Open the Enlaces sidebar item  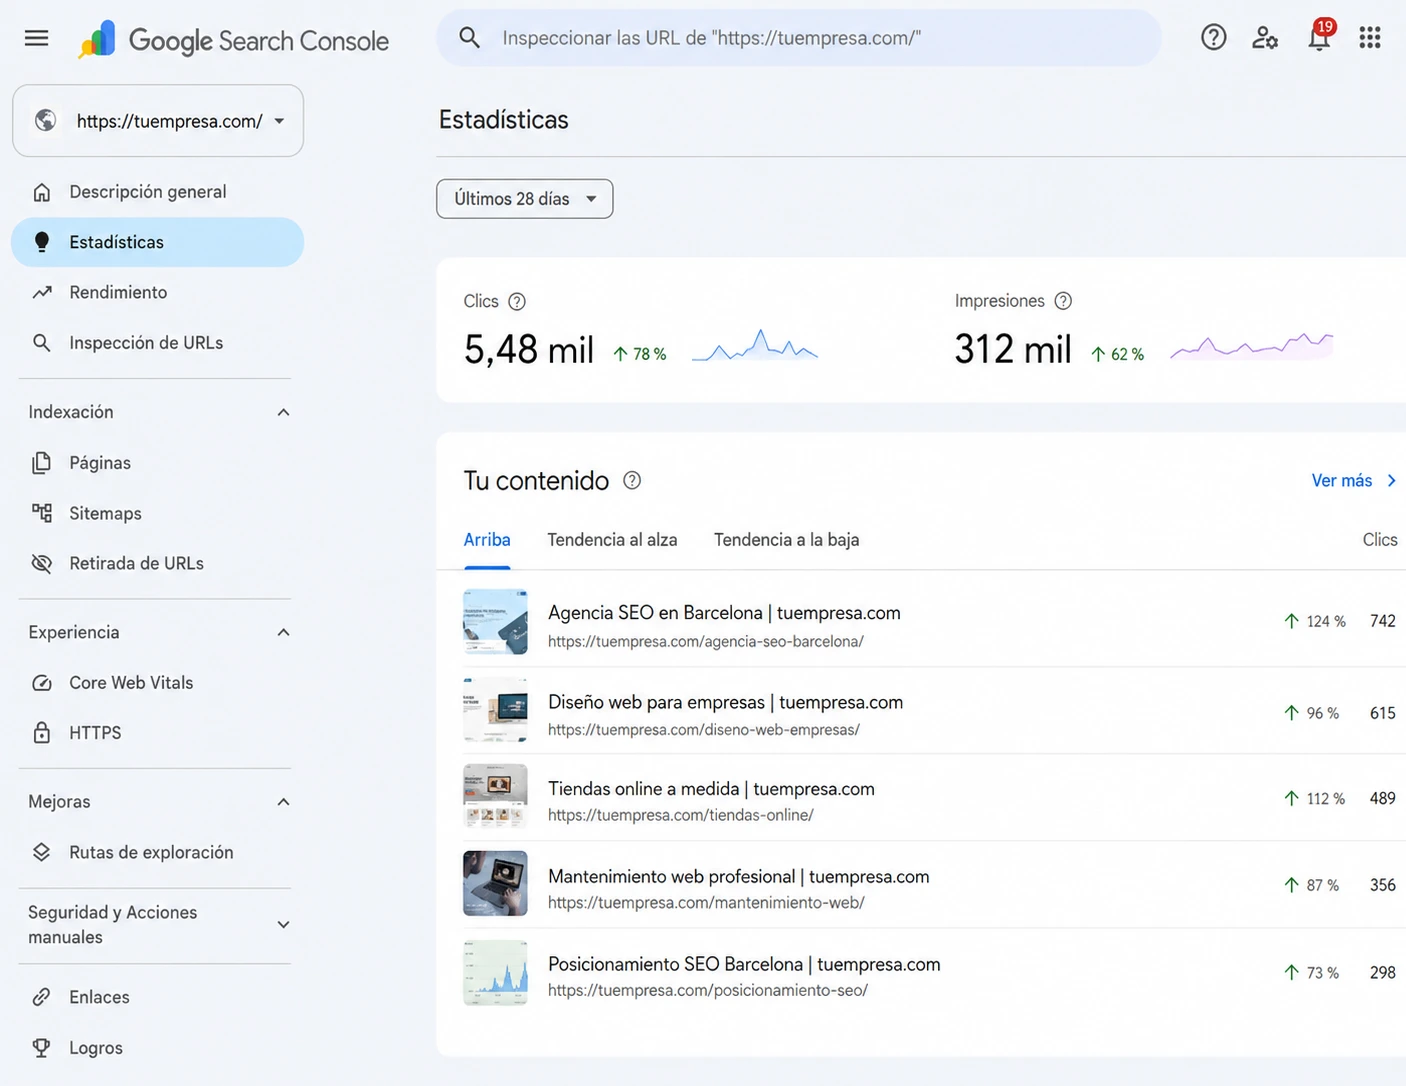[x=157, y=997]
